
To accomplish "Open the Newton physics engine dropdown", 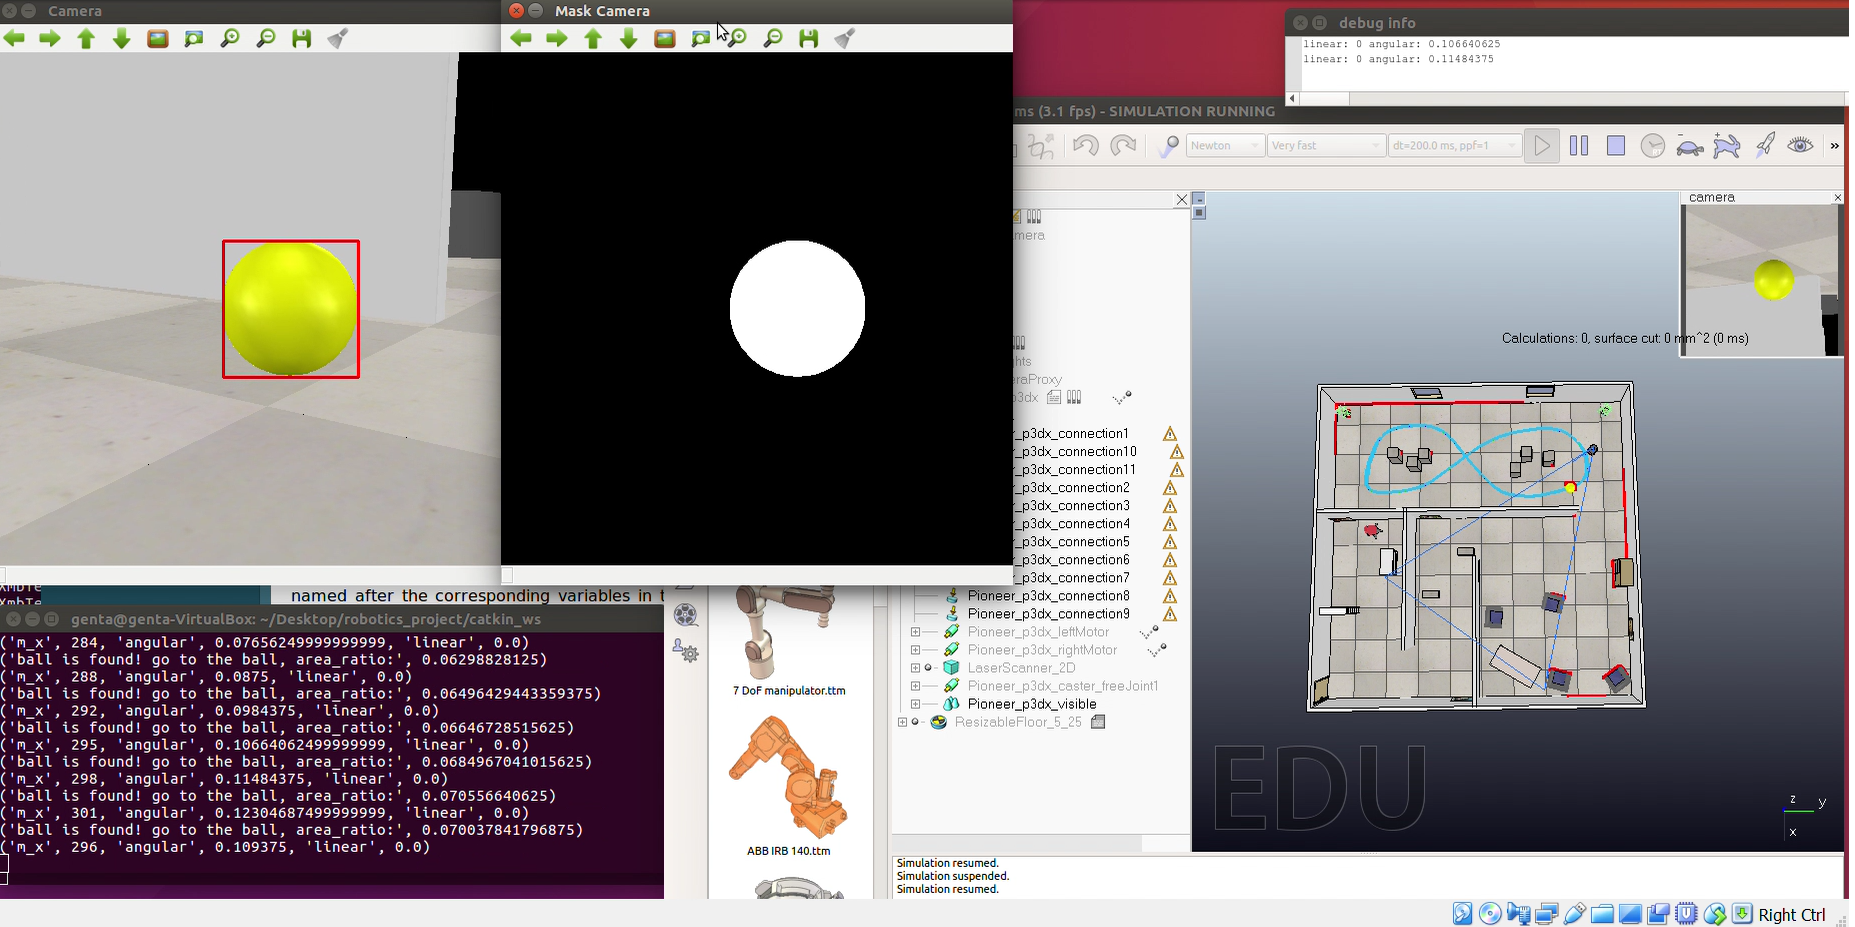I will pos(1225,146).
